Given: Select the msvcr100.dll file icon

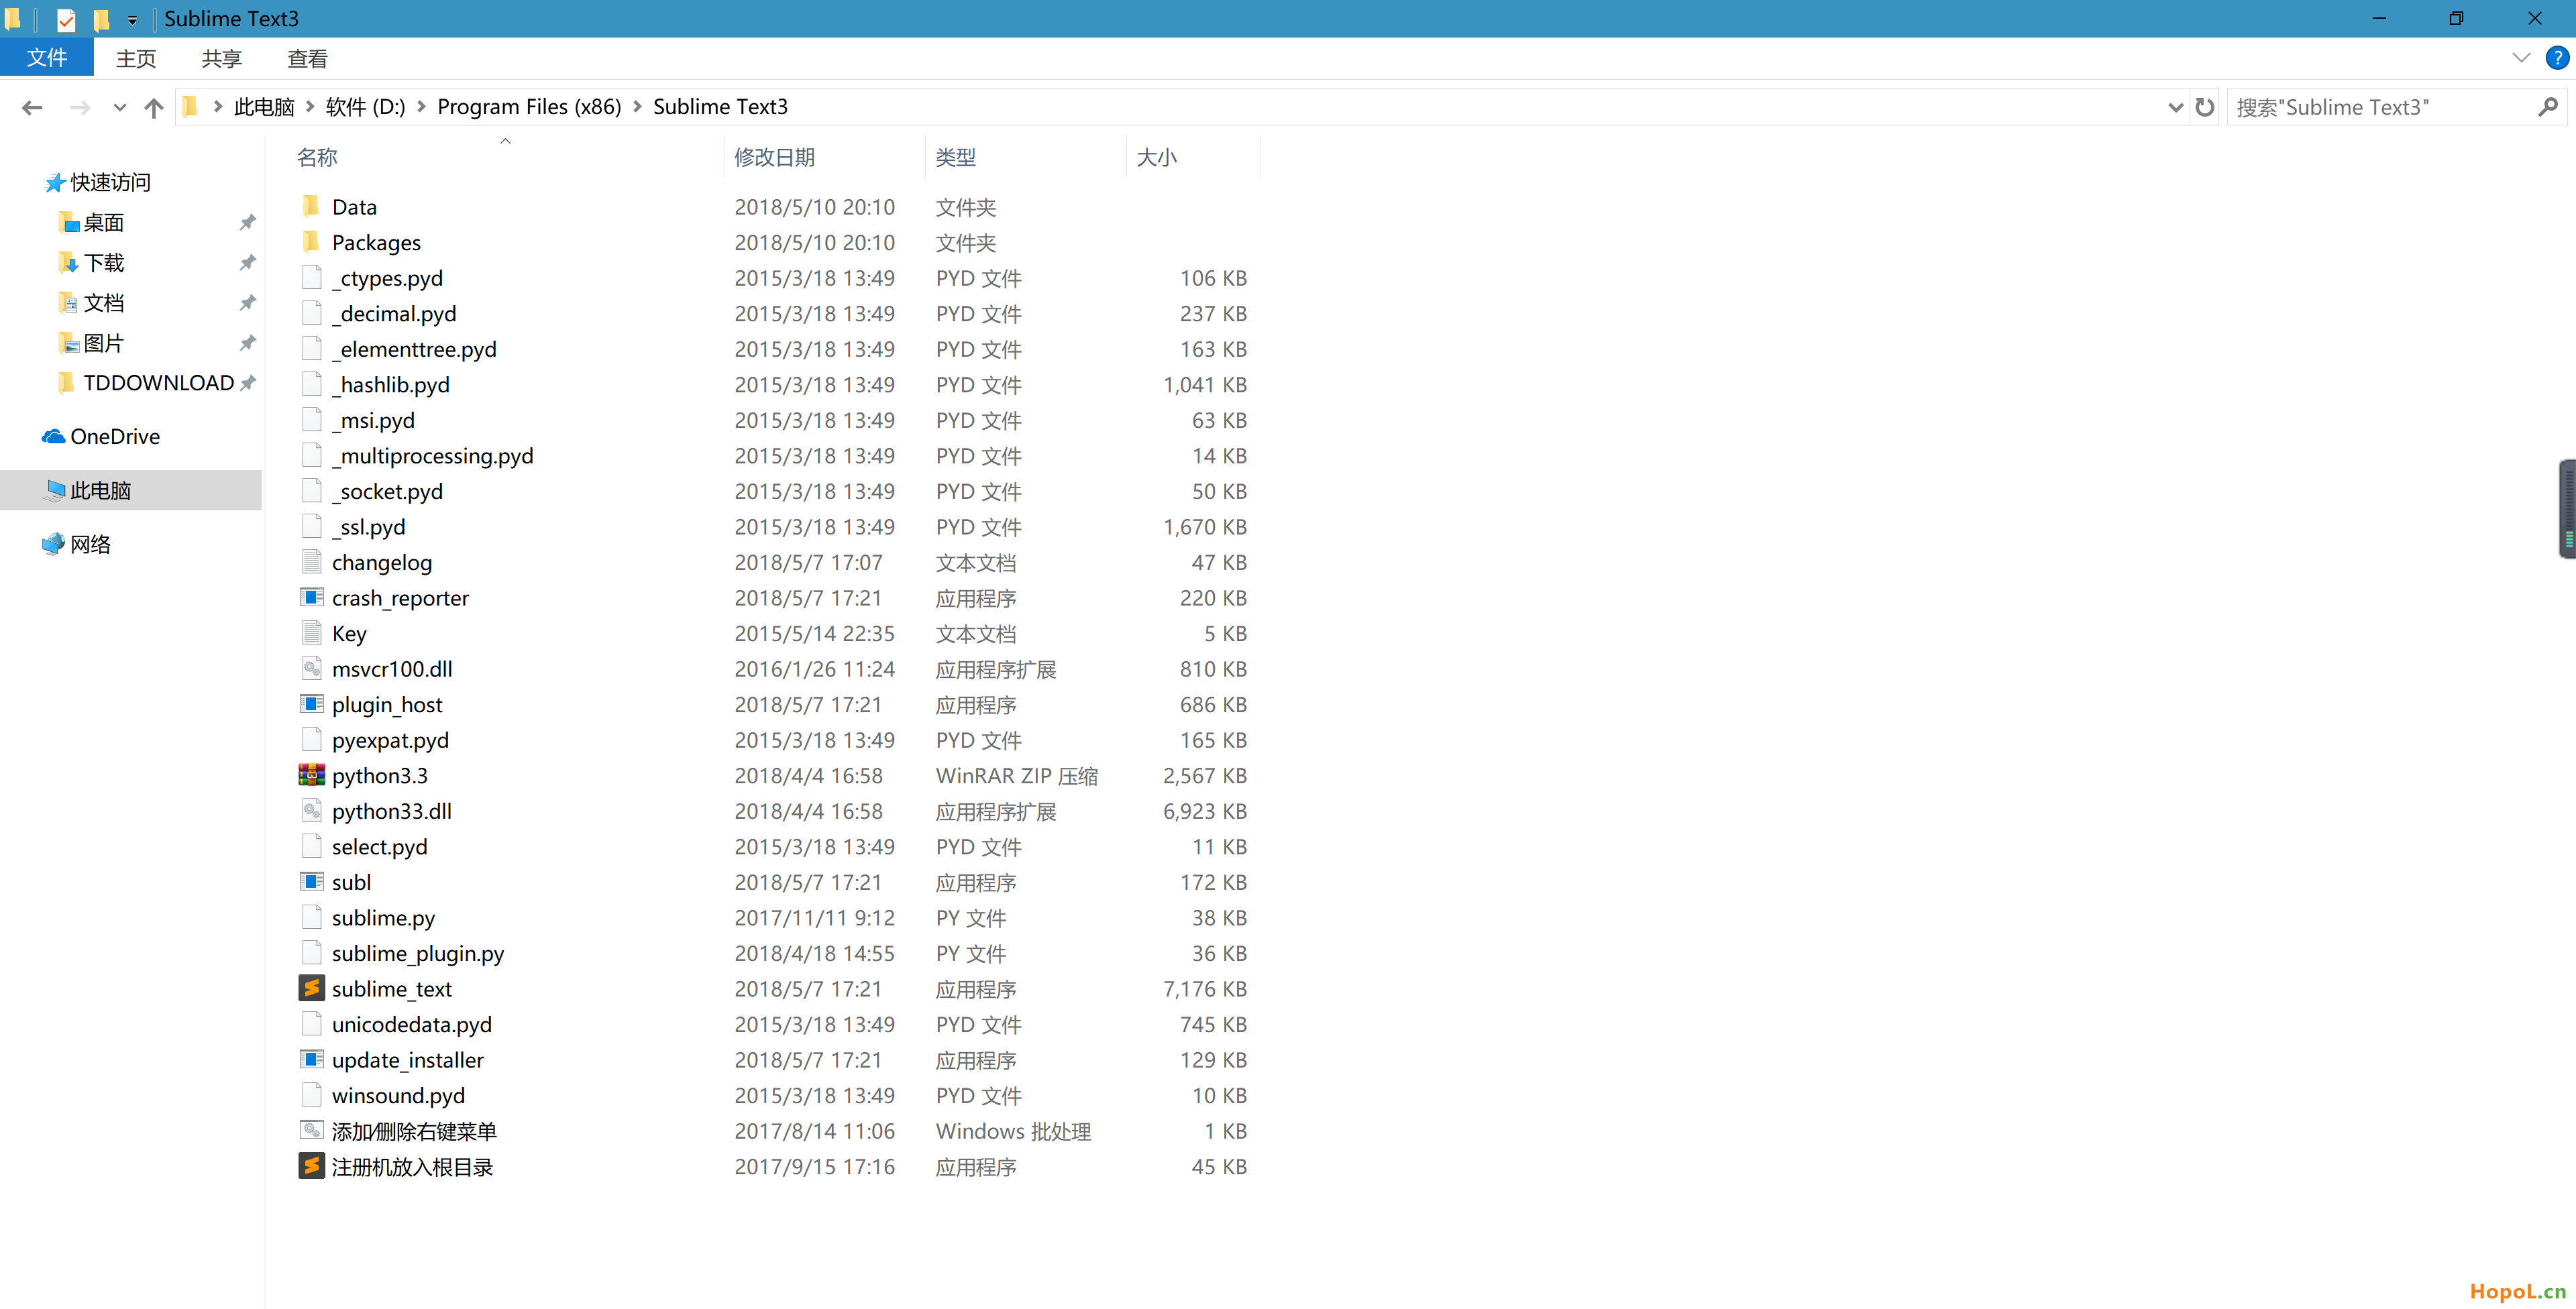Looking at the screenshot, I should [x=311, y=668].
